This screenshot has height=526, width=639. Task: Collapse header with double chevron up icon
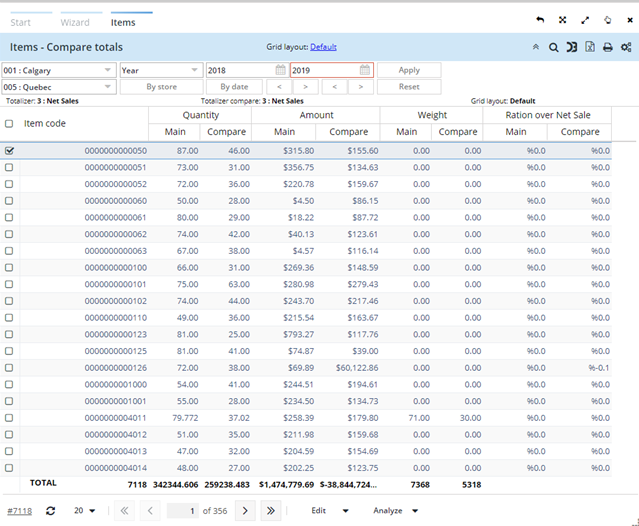tap(535, 47)
